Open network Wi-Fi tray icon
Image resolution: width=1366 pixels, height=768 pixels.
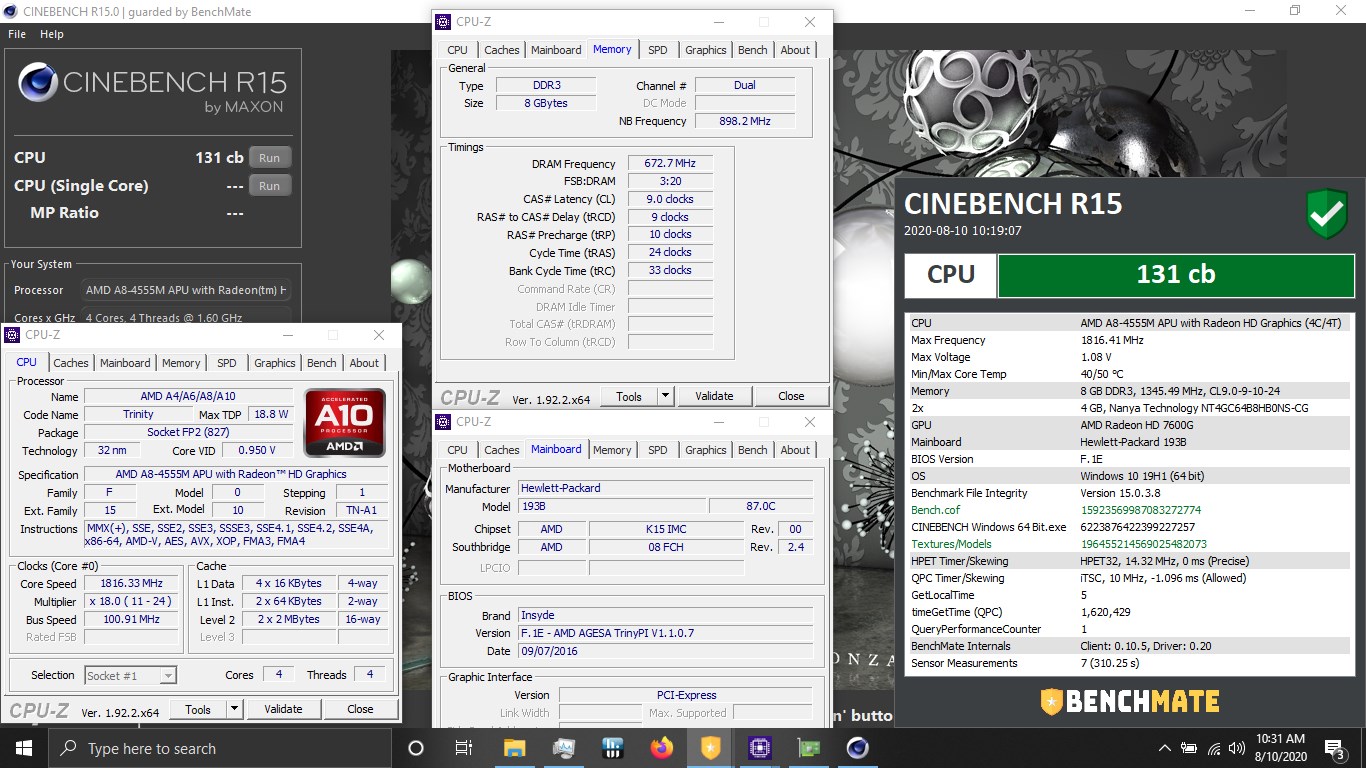click(x=1214, y=748)
